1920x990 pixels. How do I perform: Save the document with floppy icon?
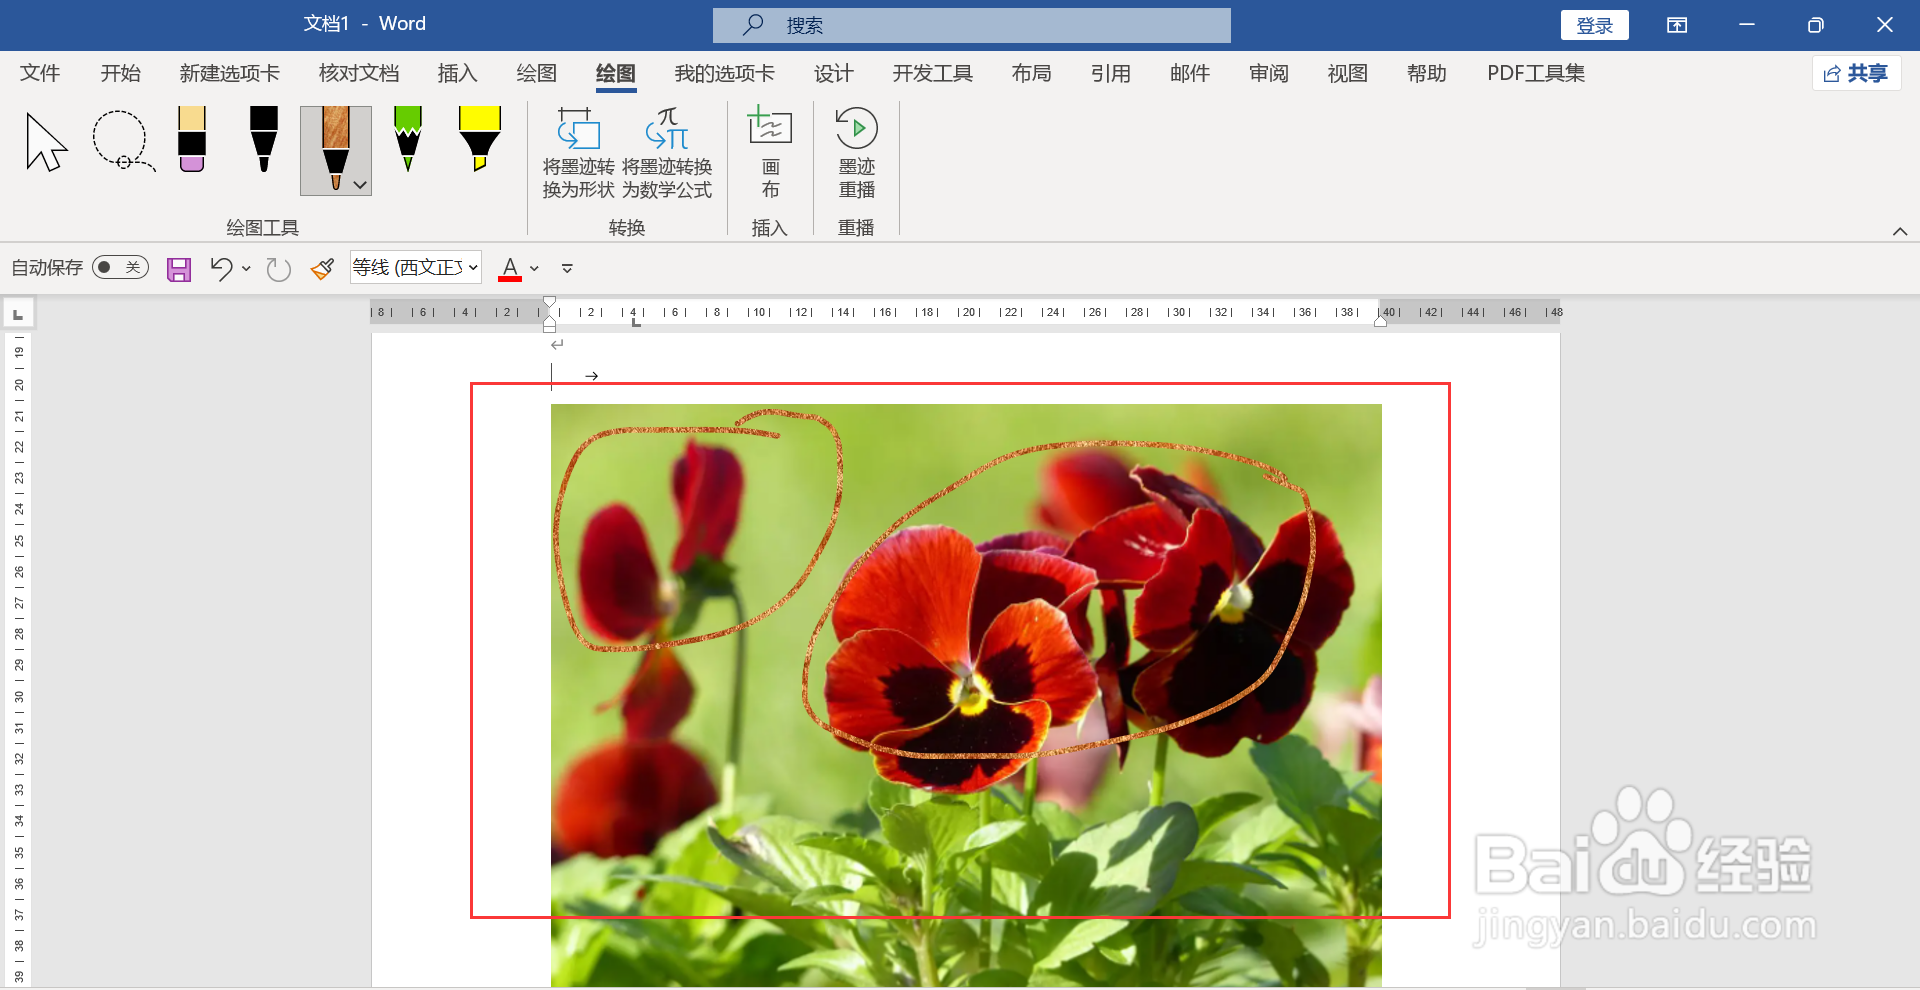pos(179,269)
